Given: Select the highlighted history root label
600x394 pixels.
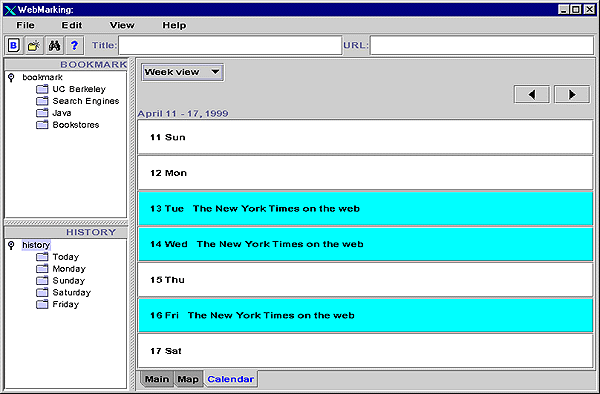Looking at the screenshot, I should click(x=36, y=245).
